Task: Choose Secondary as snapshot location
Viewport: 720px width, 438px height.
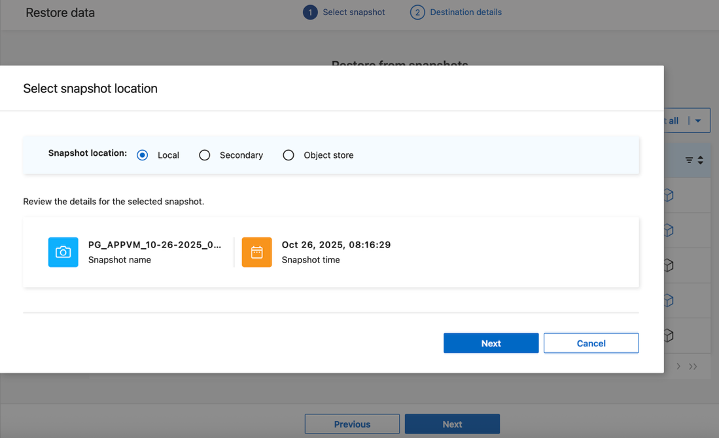Action: pyautogui.click(x=205, y=155)
